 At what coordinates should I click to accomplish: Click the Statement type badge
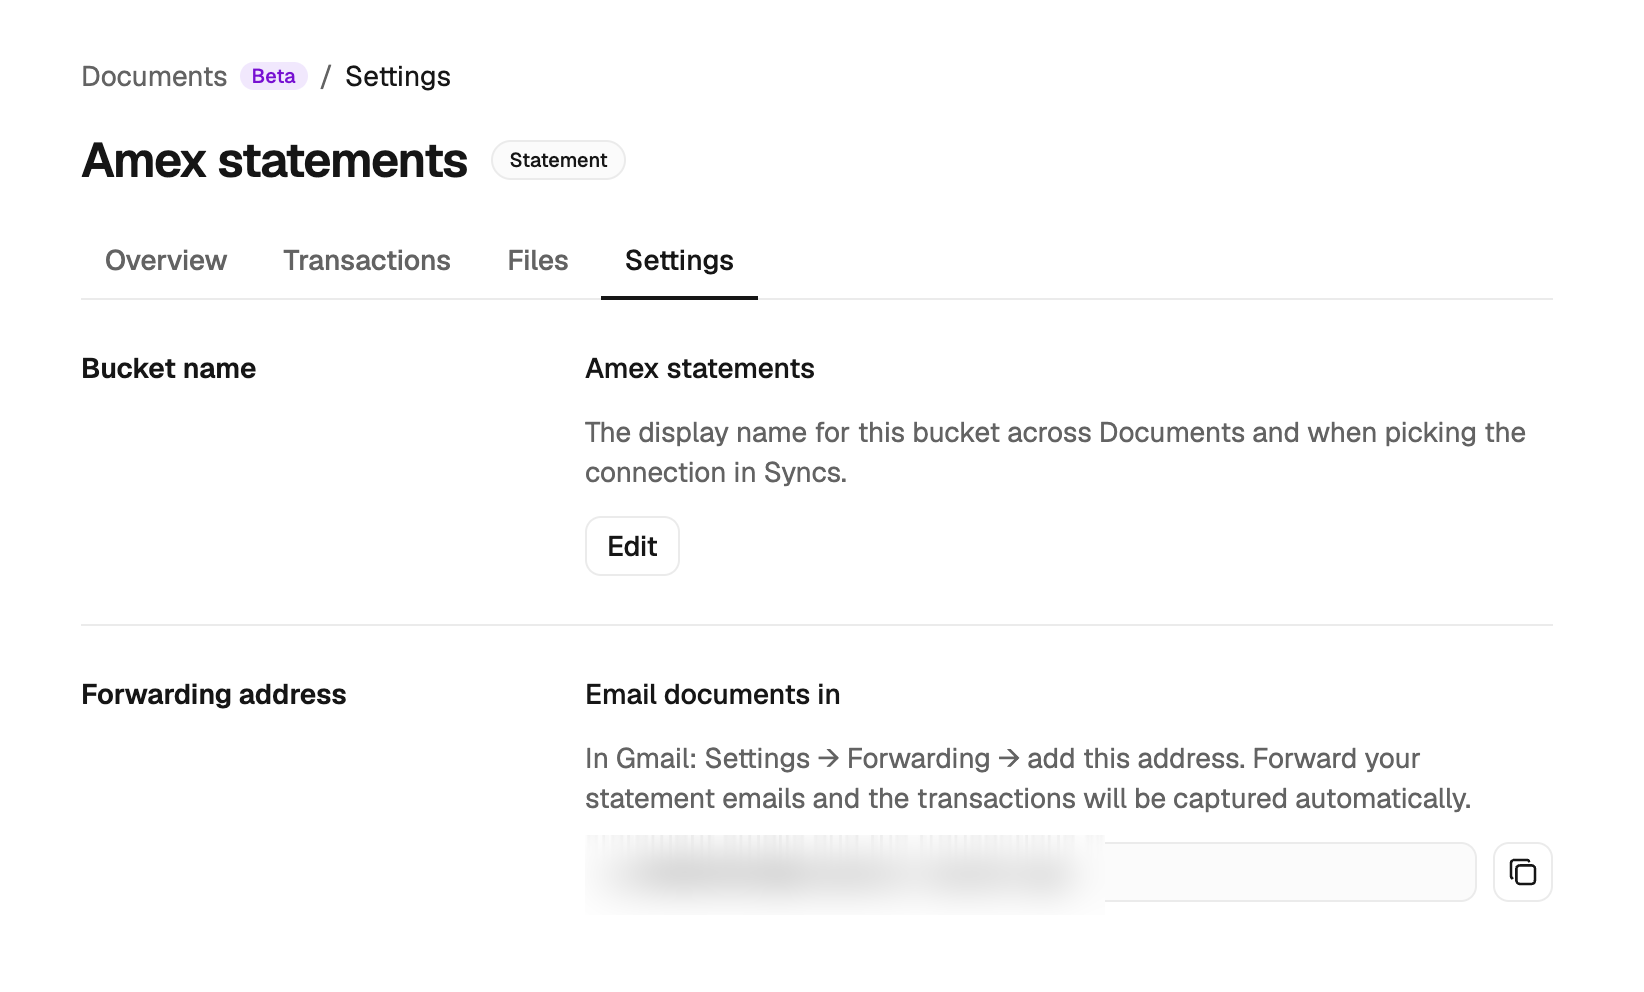point(558,160)
